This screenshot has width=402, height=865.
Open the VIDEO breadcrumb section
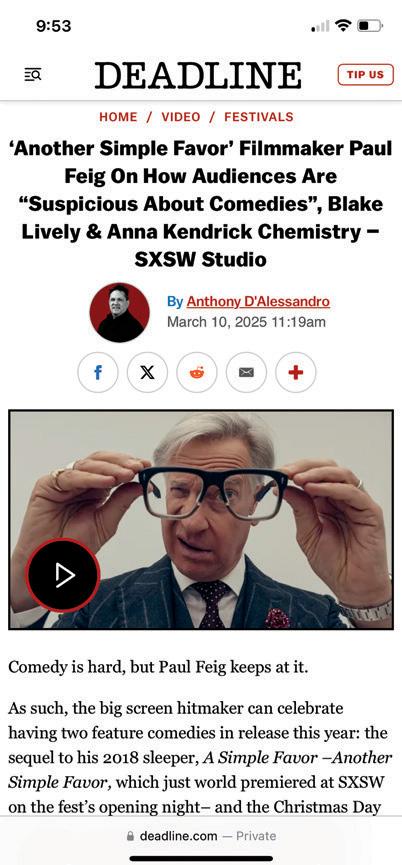[181, 117]
